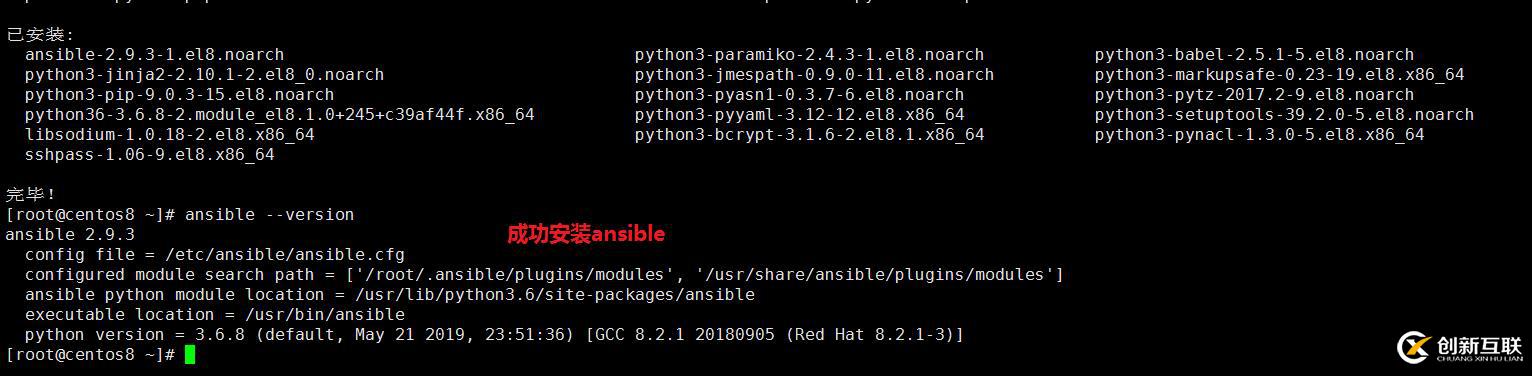
Task: Click the sshpass-1.06-9.el8.x86_64 package line
Action: 150,155
